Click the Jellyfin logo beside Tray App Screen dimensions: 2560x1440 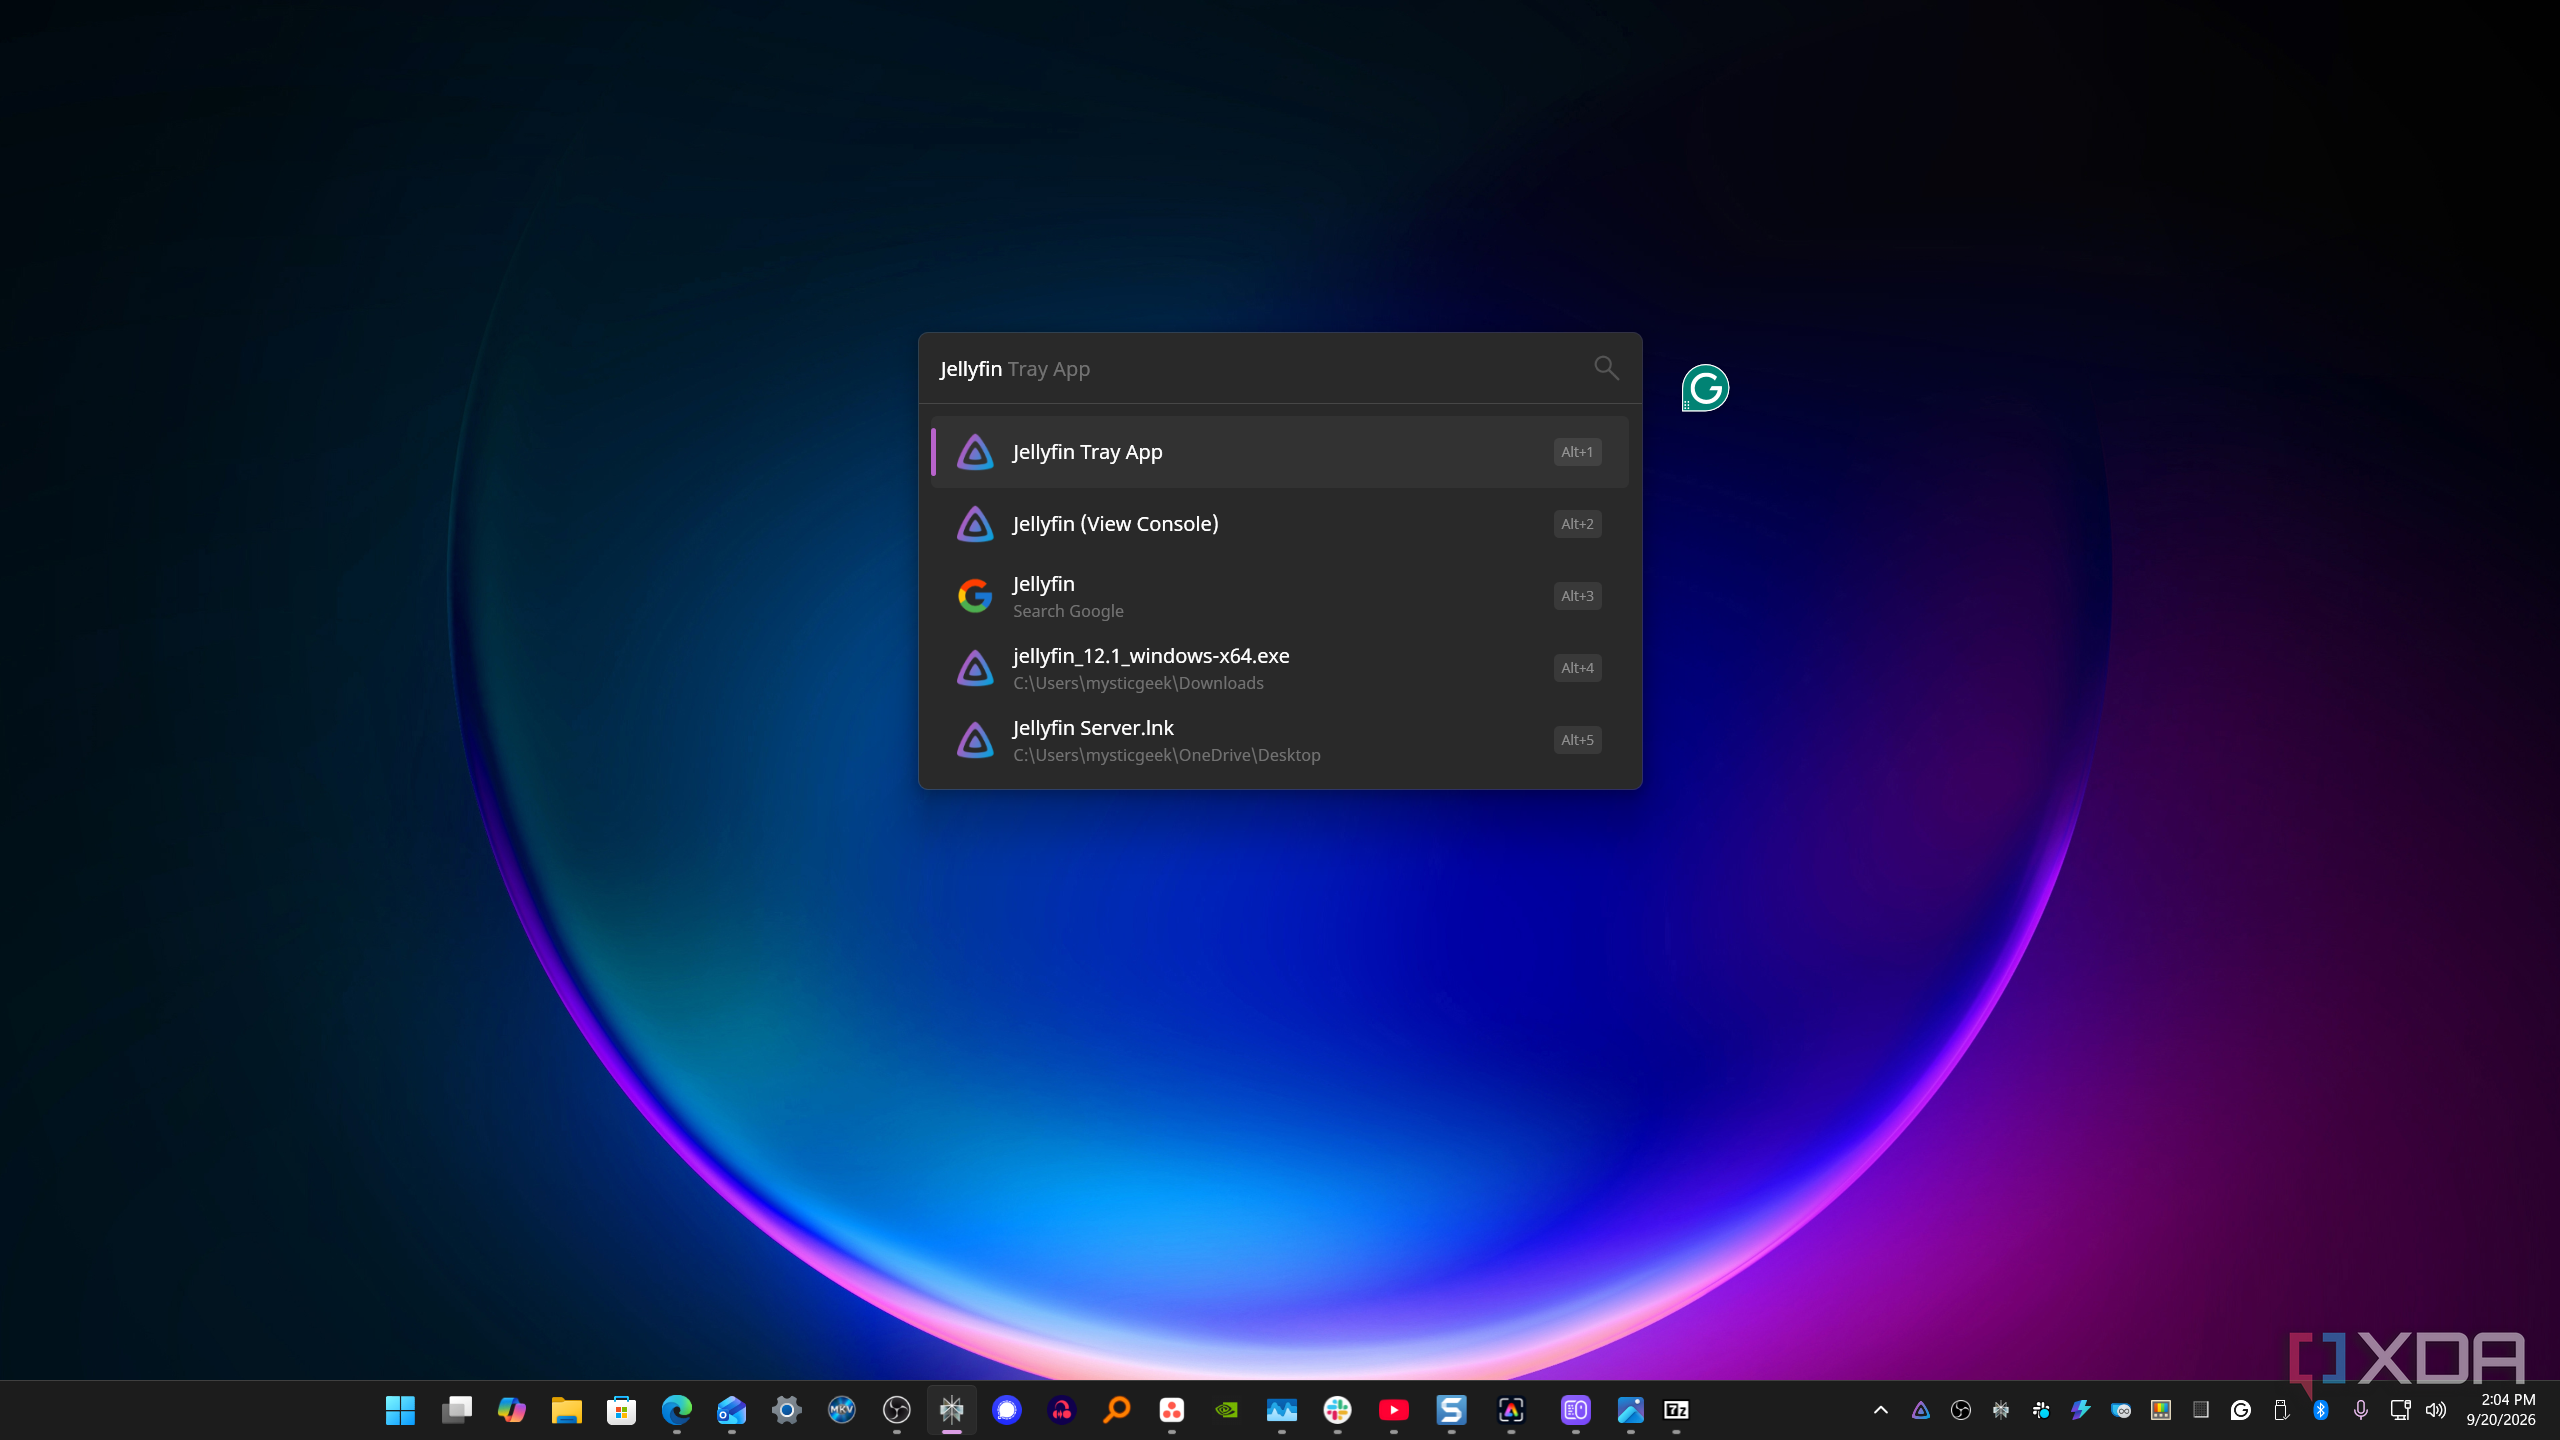(x=975, y=452)
